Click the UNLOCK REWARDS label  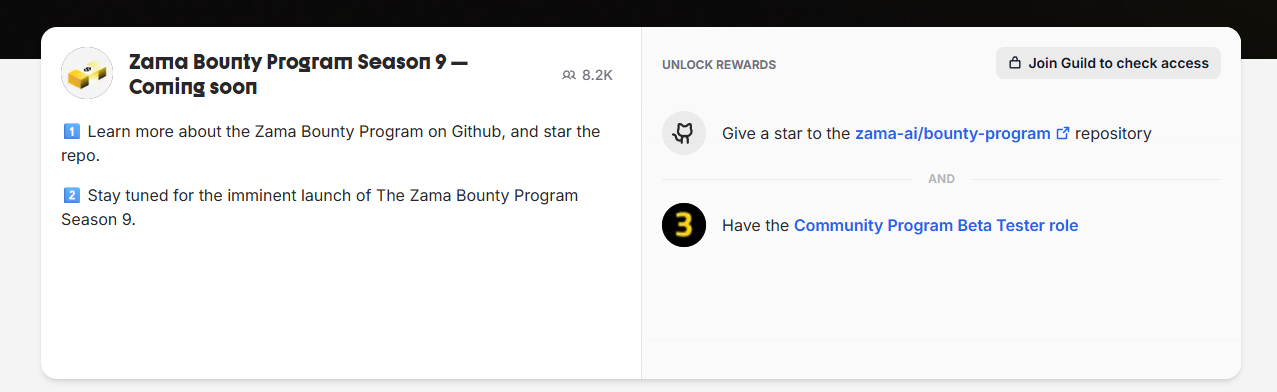719,65
